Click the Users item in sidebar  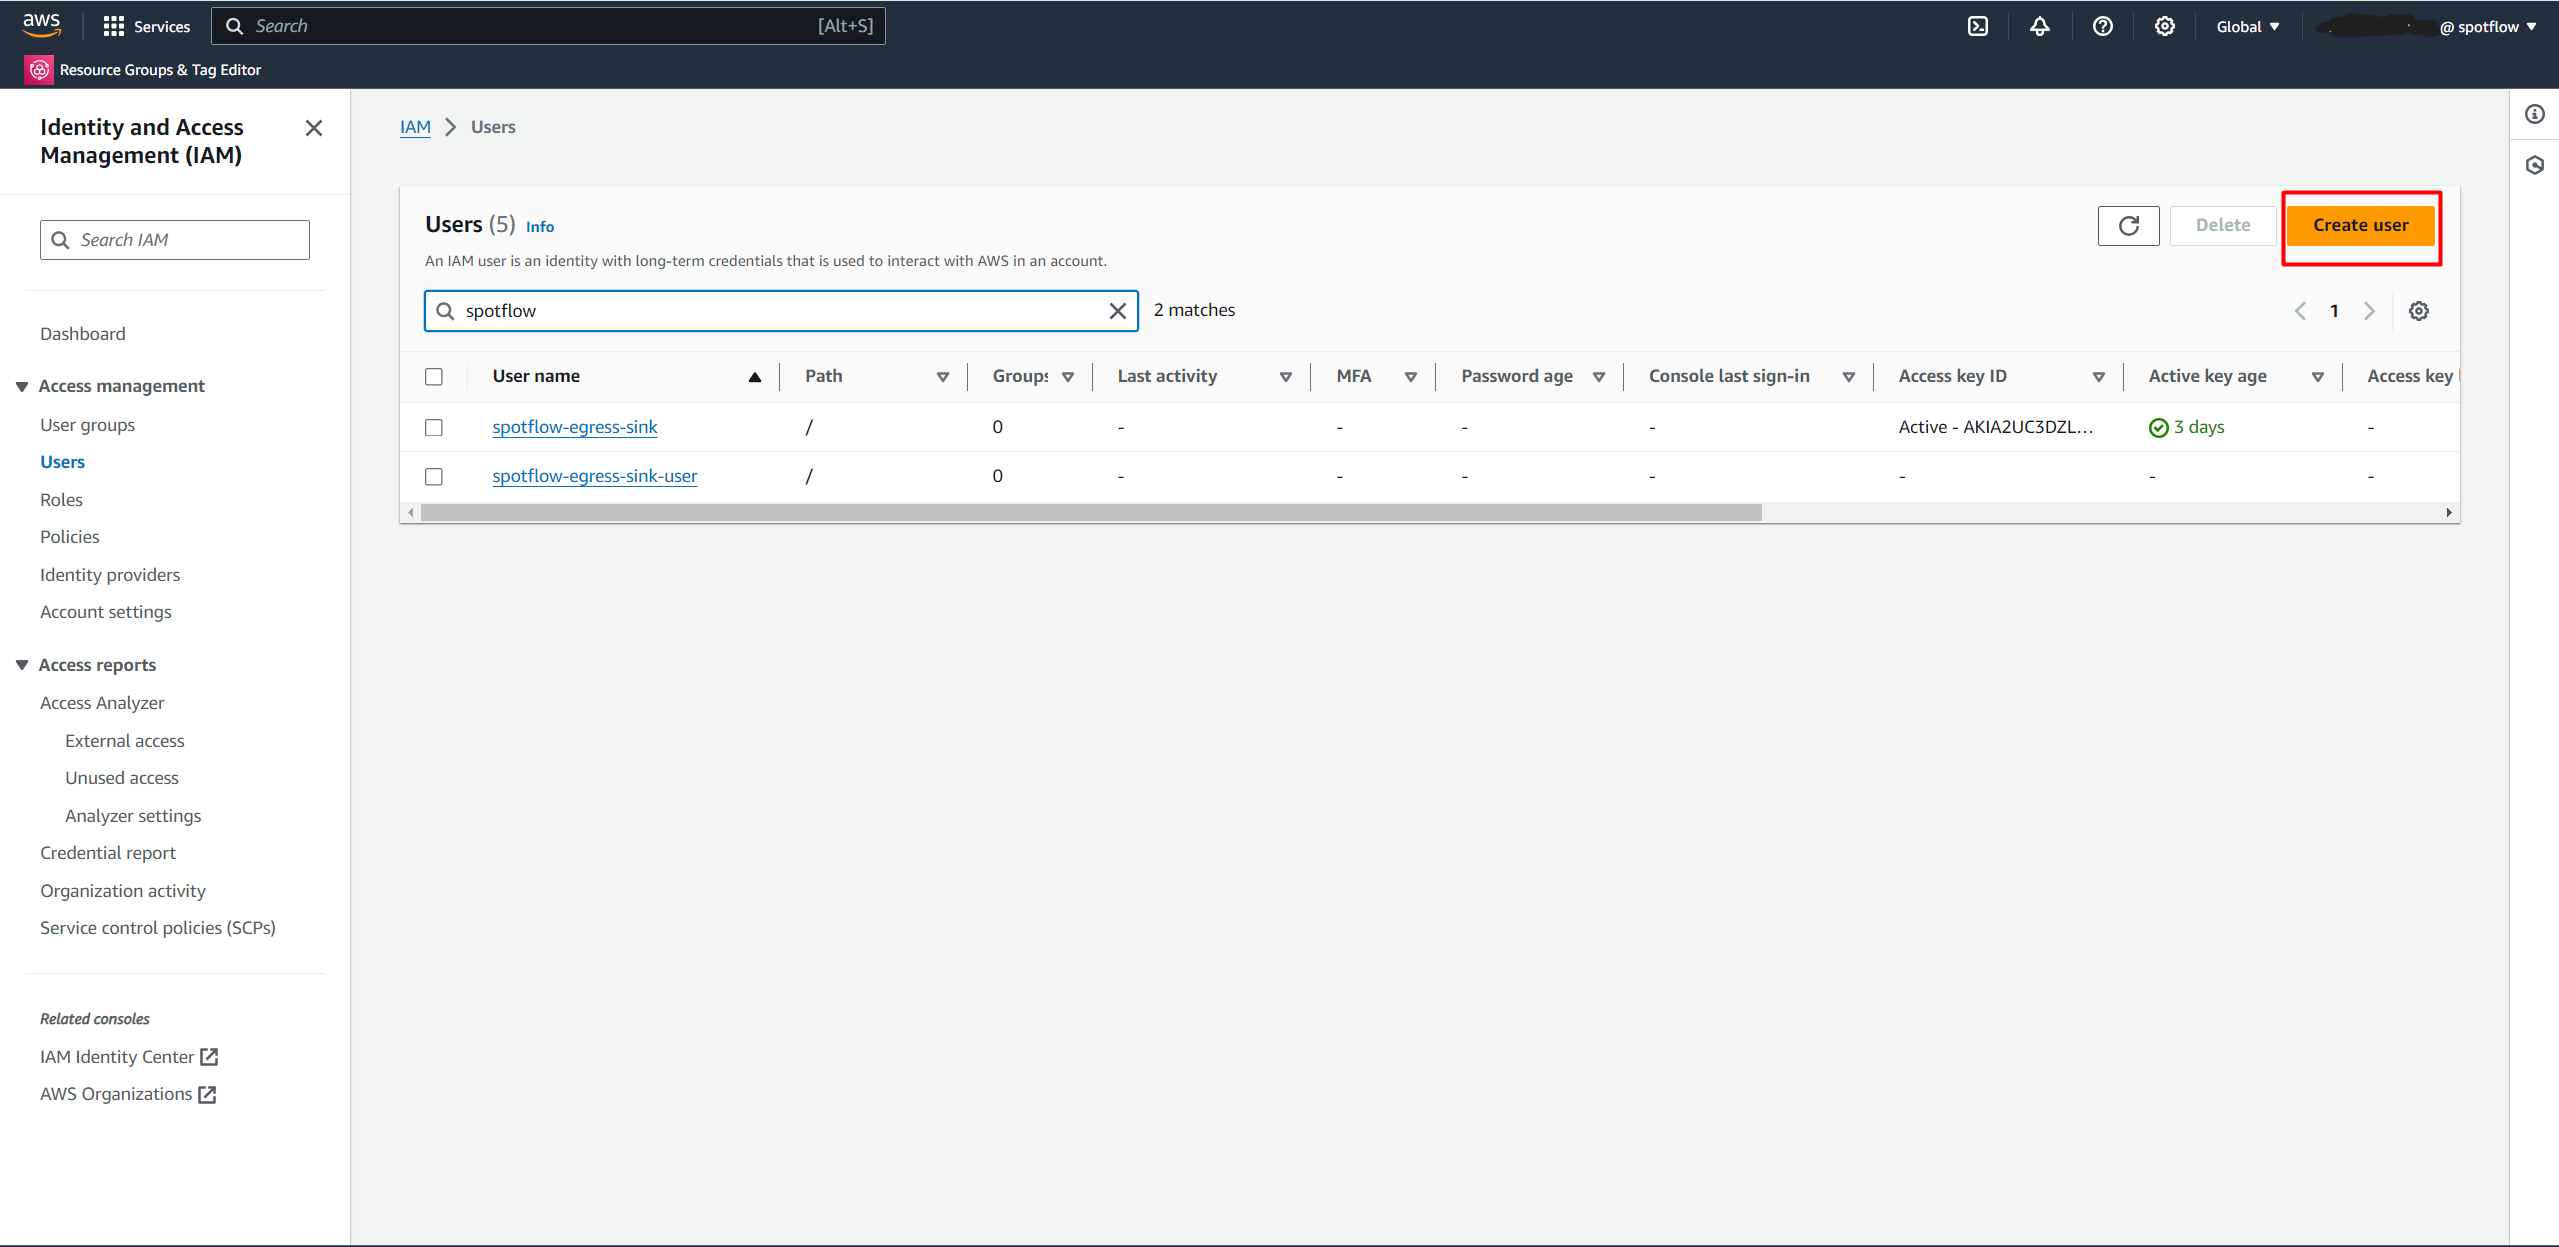[x=62, y=462]
